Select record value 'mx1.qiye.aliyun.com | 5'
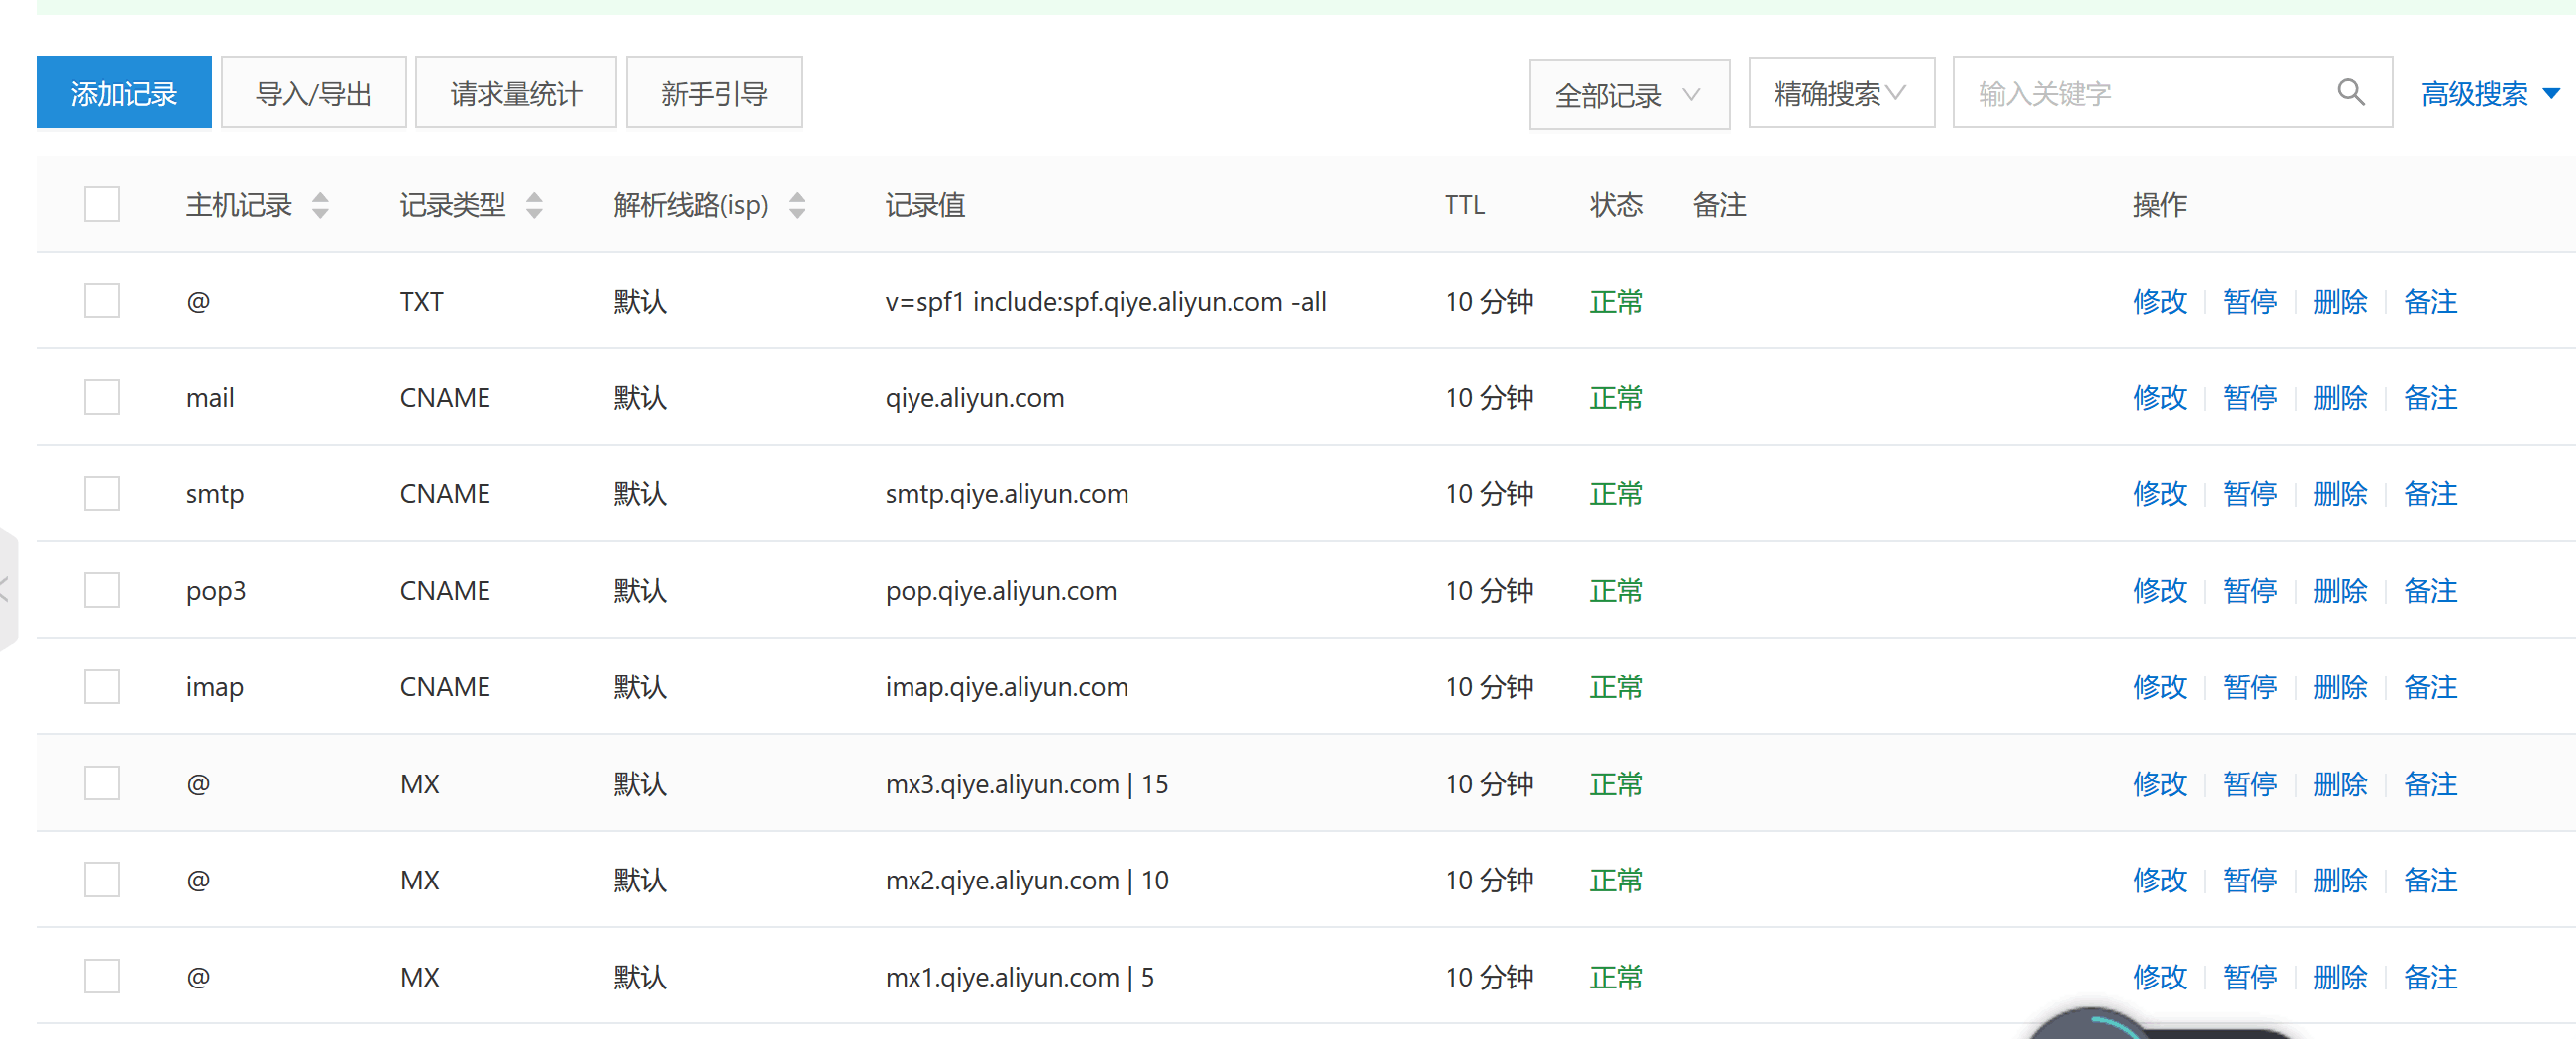 click(x=1020, y=977)
